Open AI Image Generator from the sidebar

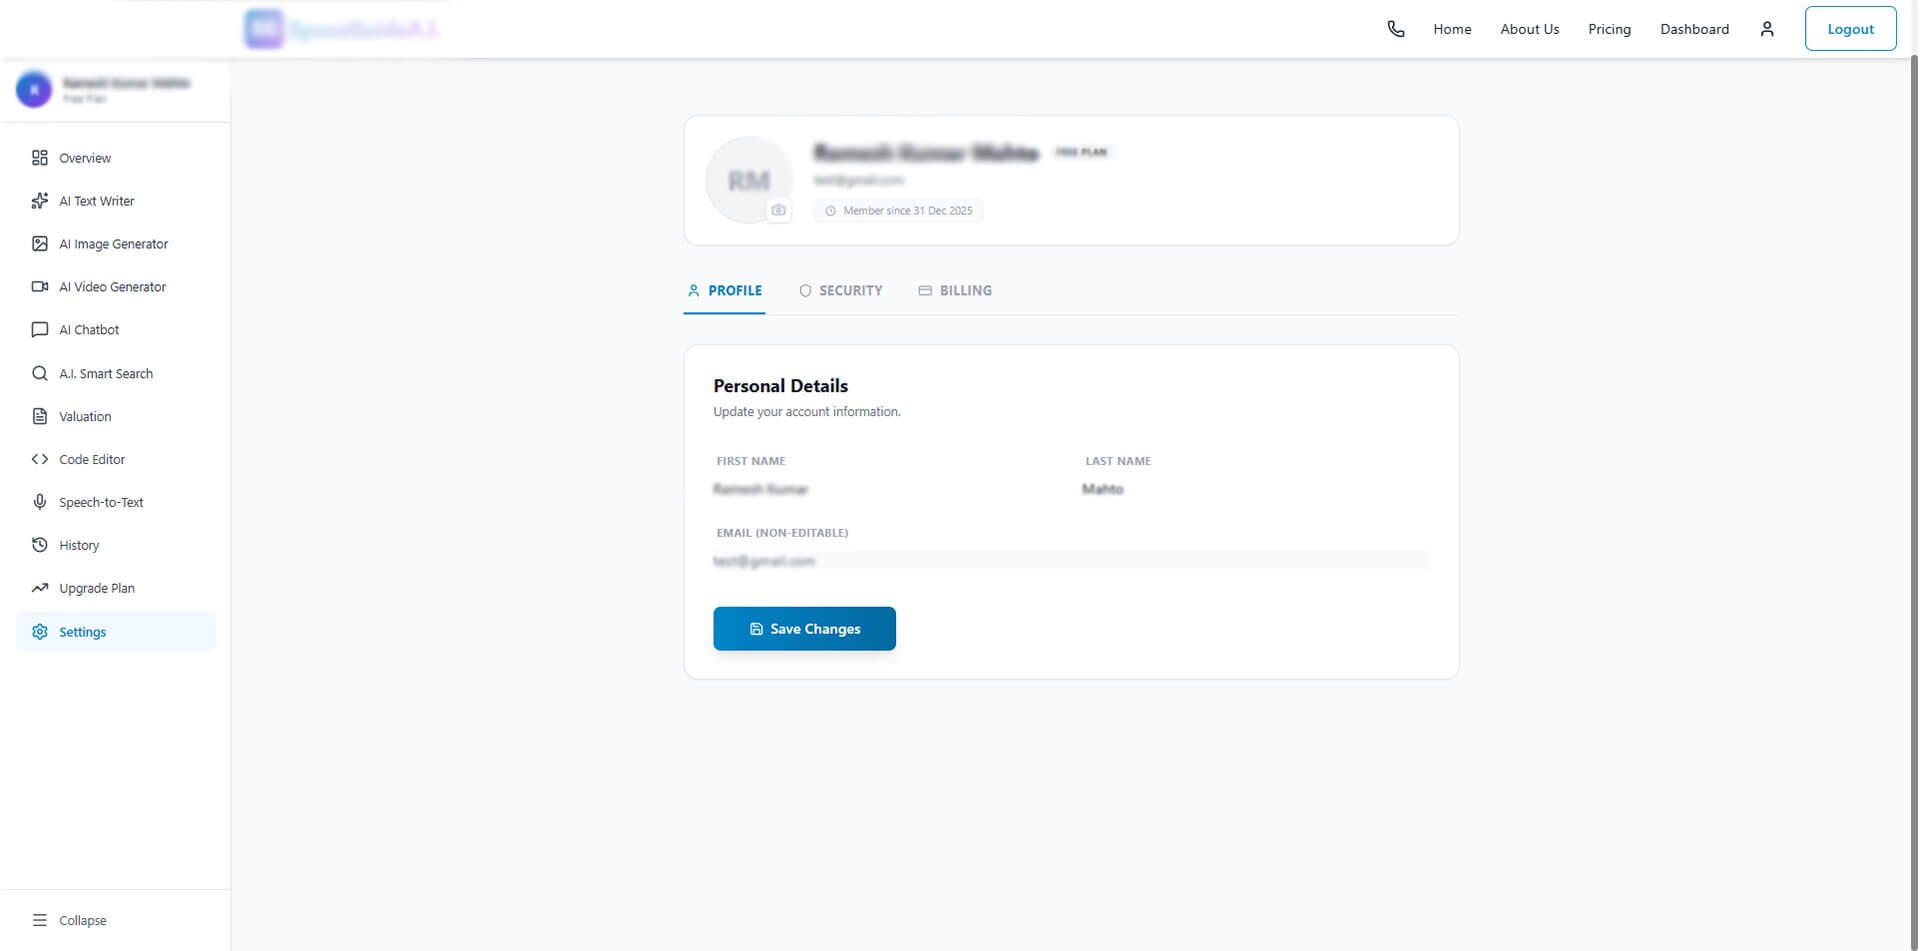tap(116, 244)
